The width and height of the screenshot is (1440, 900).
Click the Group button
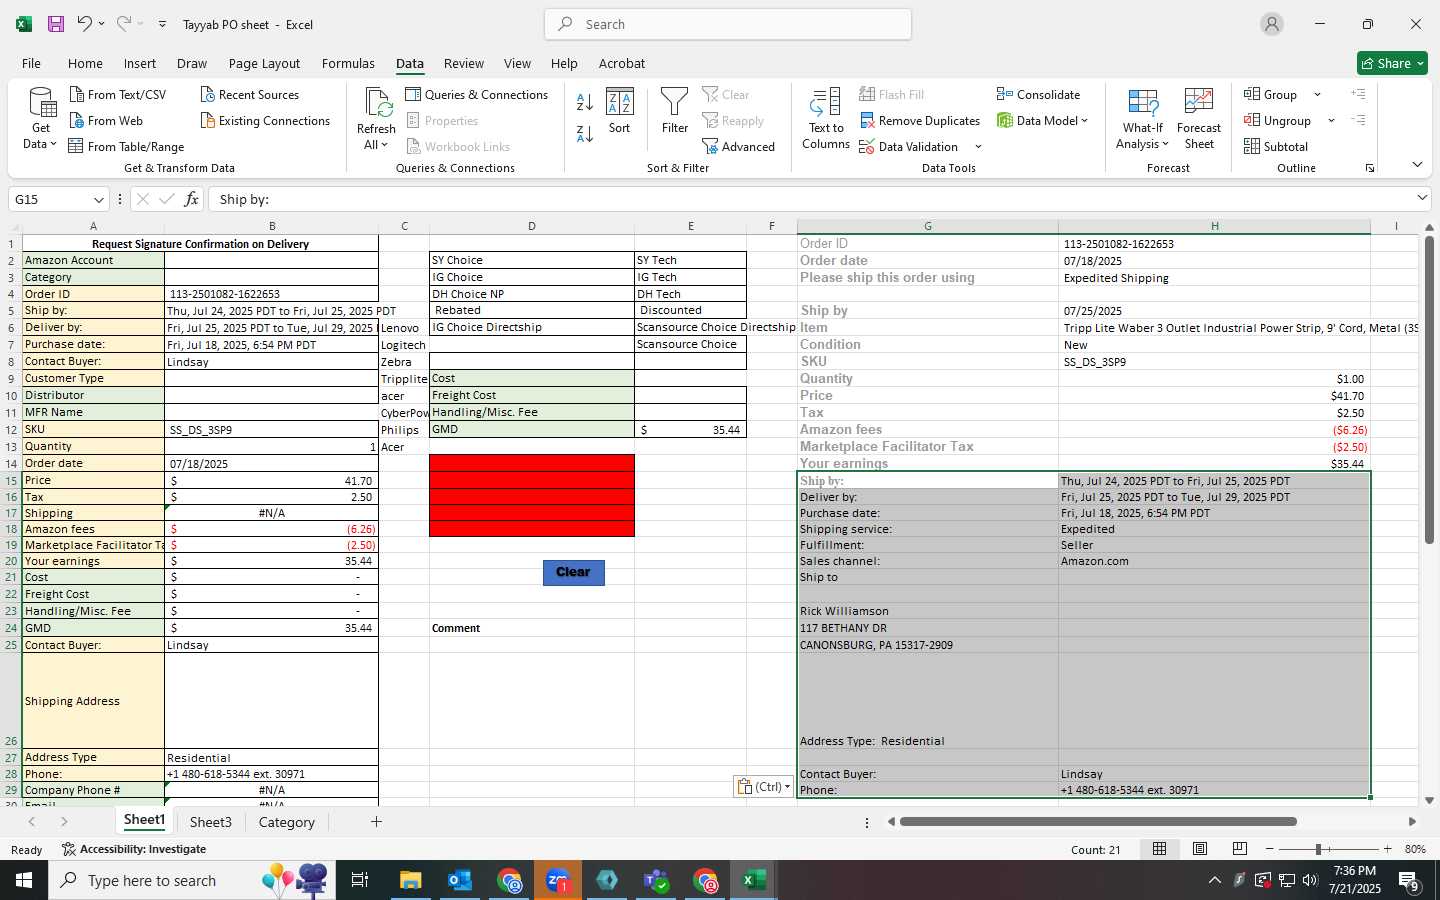coord(1271,94)
